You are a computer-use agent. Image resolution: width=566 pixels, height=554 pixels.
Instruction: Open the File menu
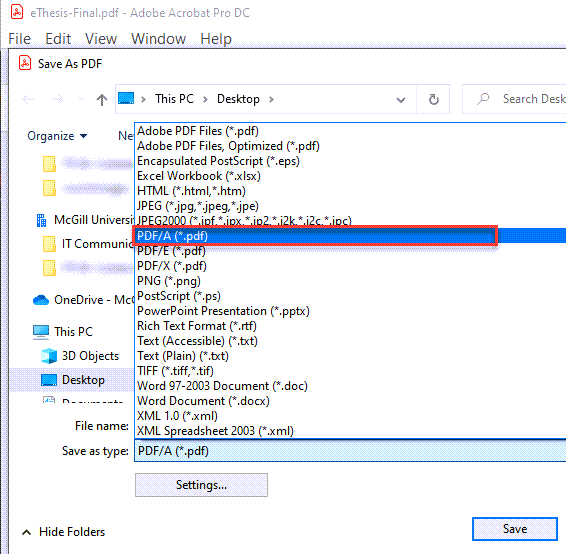click(19, 39)
